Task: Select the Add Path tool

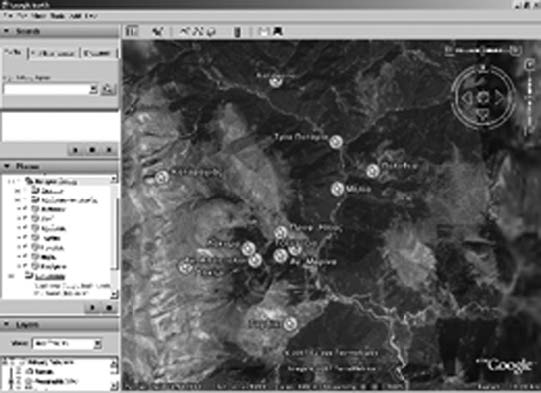Action: click(198, 31)
